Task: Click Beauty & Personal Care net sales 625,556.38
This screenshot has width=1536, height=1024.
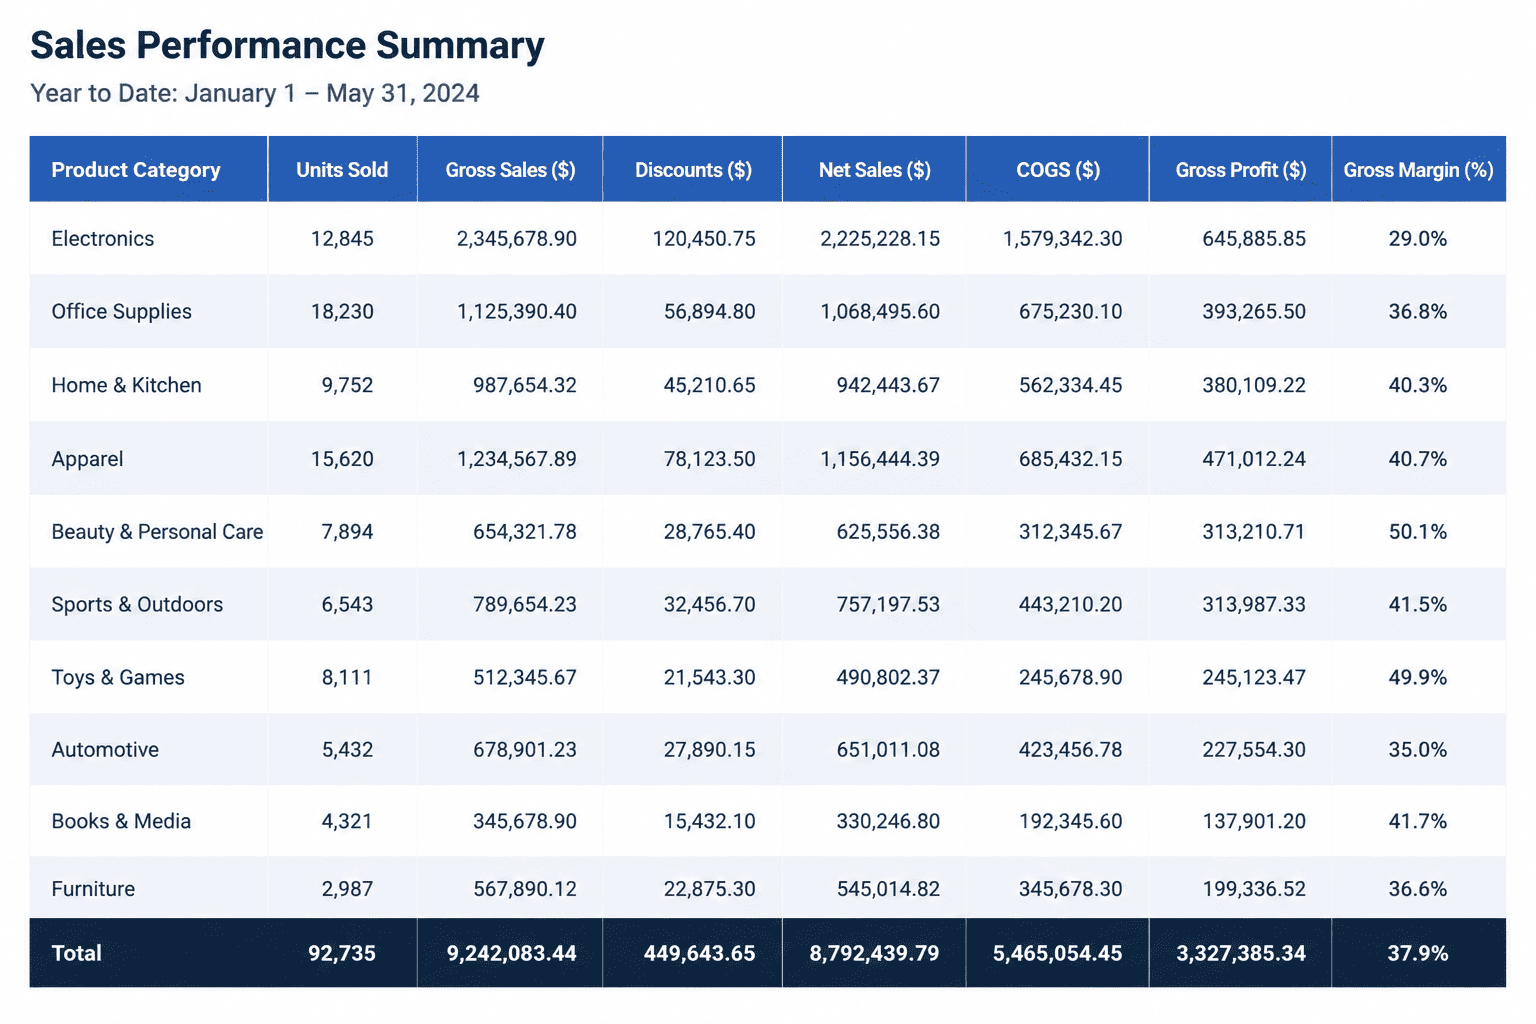Action: click(x=888, y=532)
